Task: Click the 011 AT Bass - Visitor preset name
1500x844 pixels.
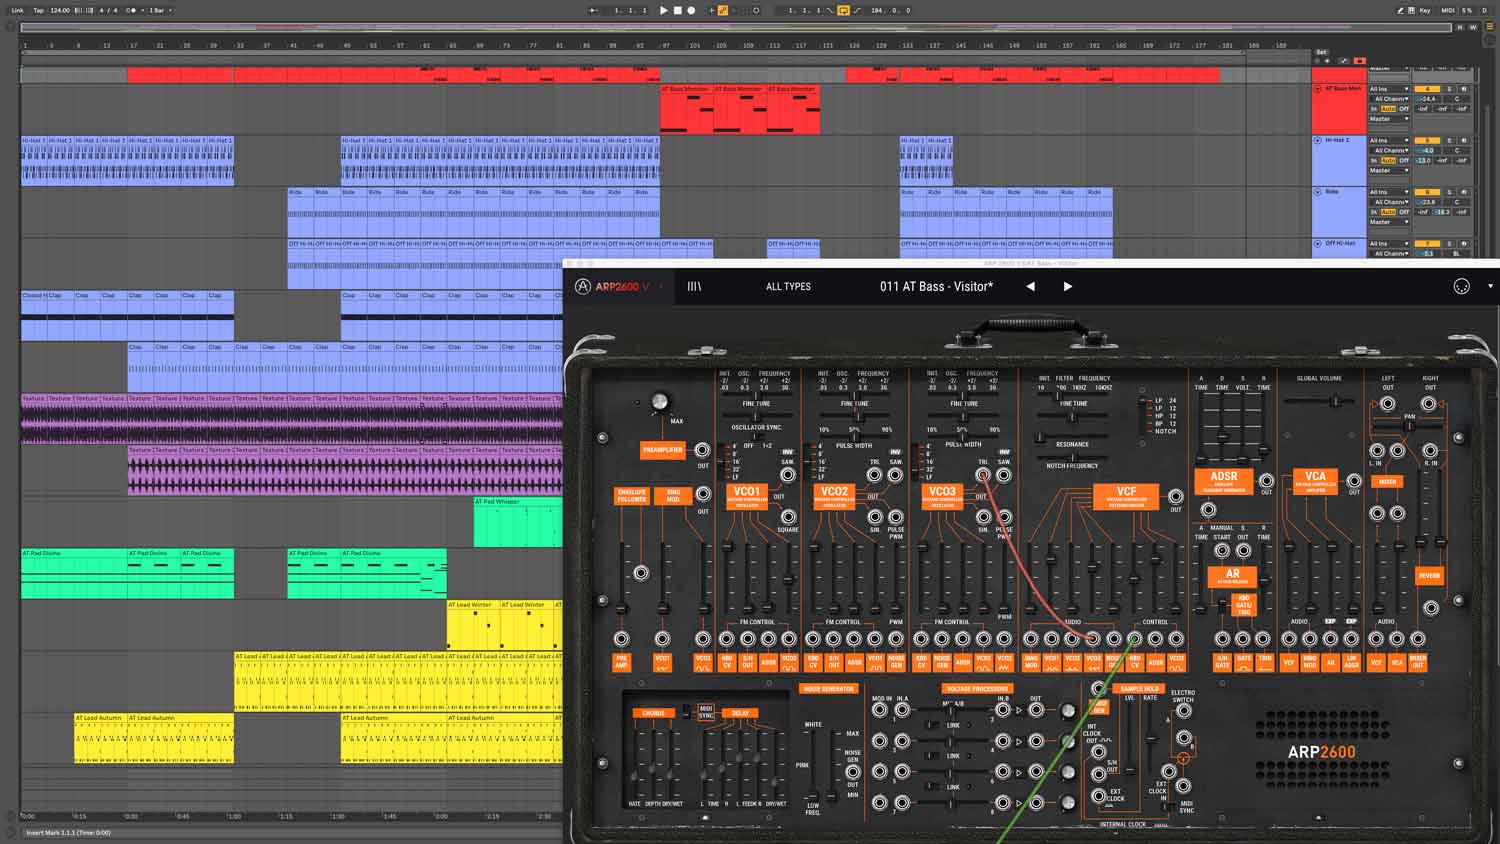Action: [936, 287]
